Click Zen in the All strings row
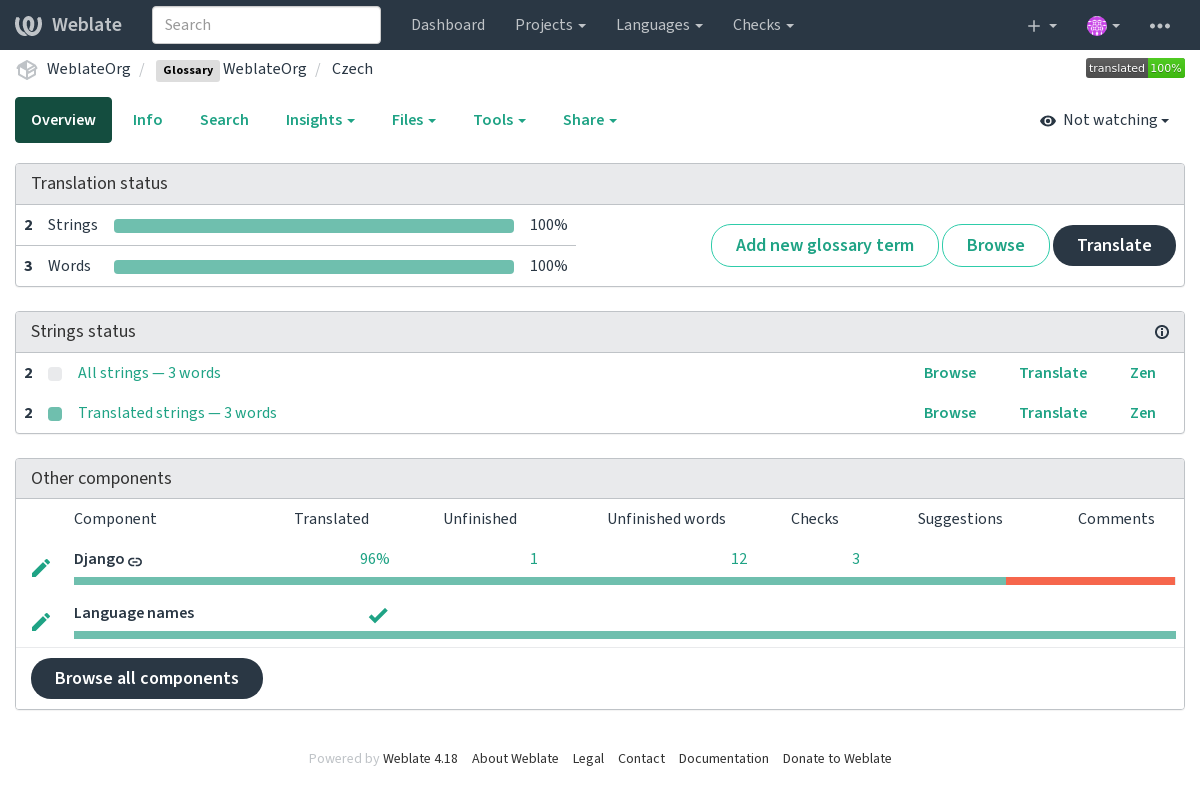1200x797 pixels. 1143,373
